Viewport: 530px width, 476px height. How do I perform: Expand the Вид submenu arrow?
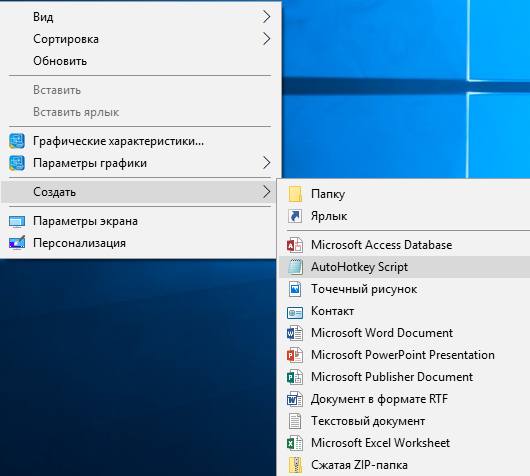(x=266, y=17)
